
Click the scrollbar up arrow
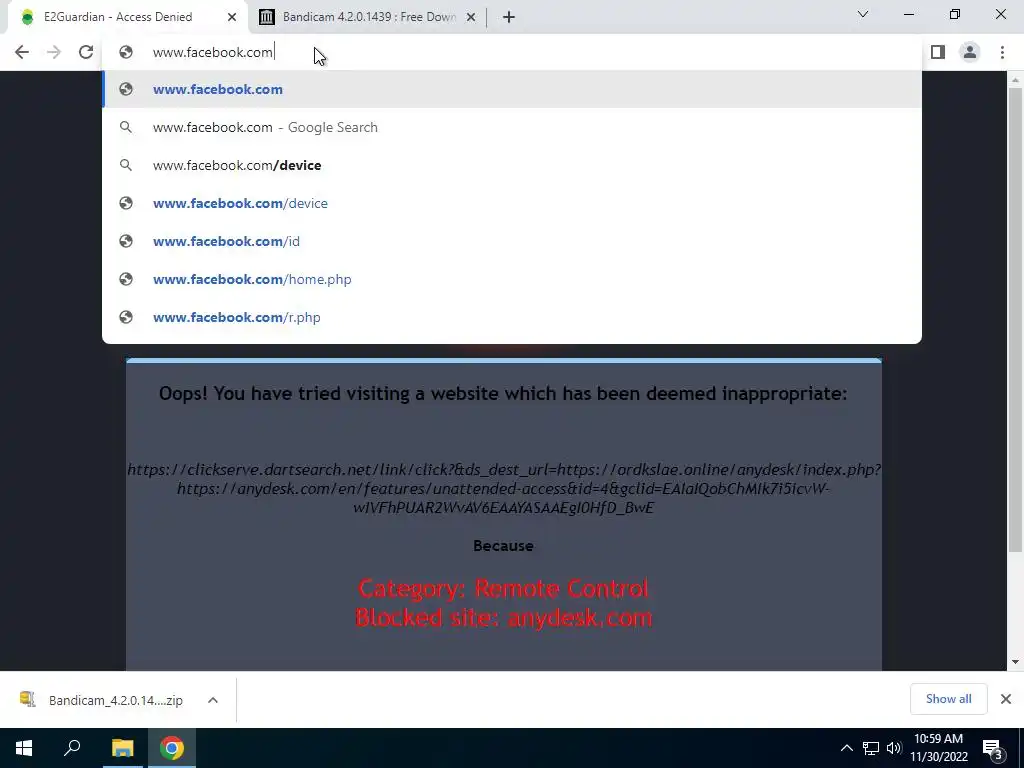pos(1015,80)
